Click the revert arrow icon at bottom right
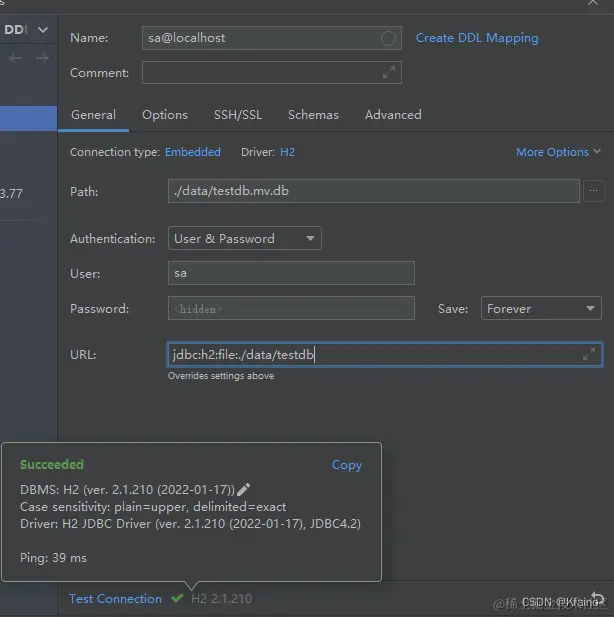This screenshot has height=617, width=614. 597,598
